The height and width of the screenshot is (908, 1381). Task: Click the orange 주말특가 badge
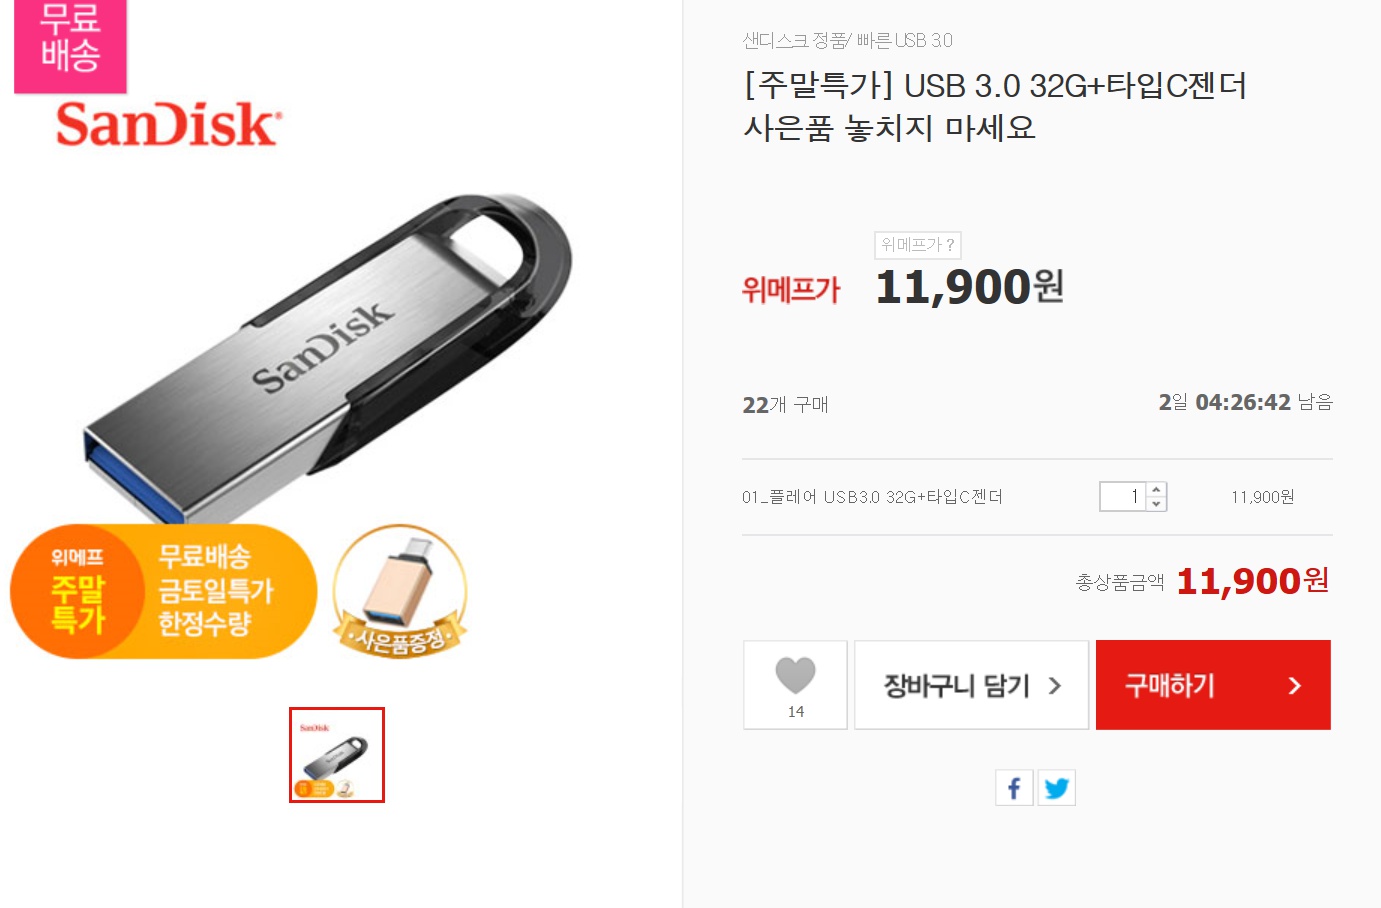coord(164,591)
